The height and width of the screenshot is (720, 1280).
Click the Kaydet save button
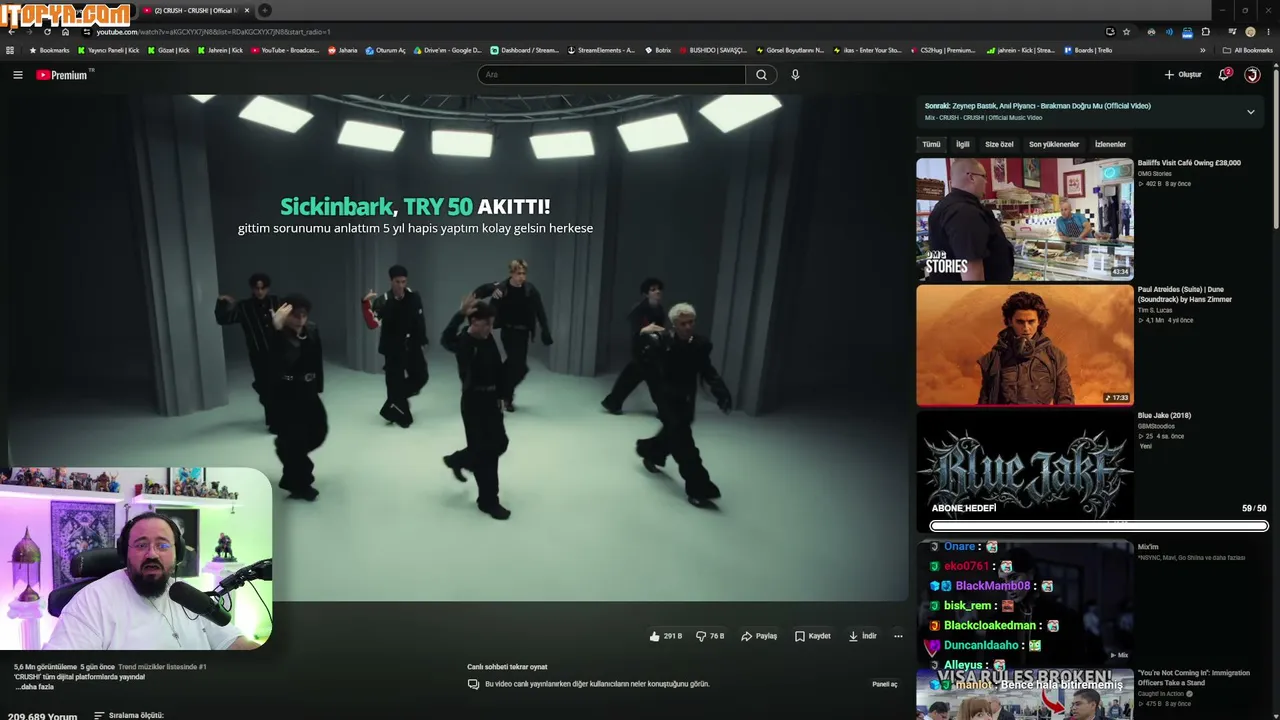[x=813, y=636]
